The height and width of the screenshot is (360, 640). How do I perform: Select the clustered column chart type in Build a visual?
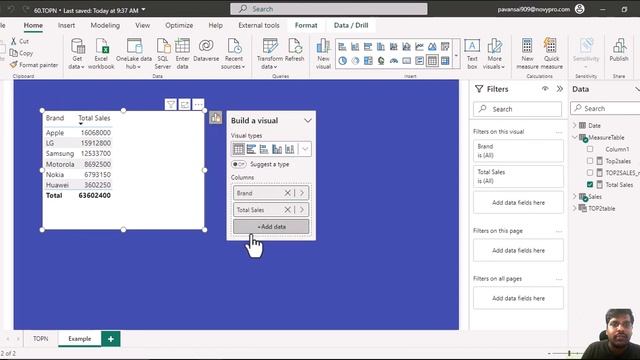(277, 149)
